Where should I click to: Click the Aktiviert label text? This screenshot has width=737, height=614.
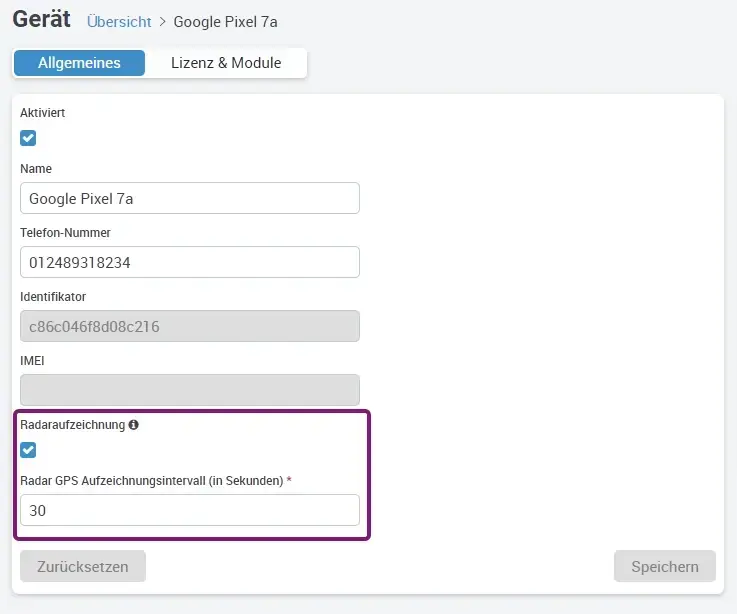[42, 113]
